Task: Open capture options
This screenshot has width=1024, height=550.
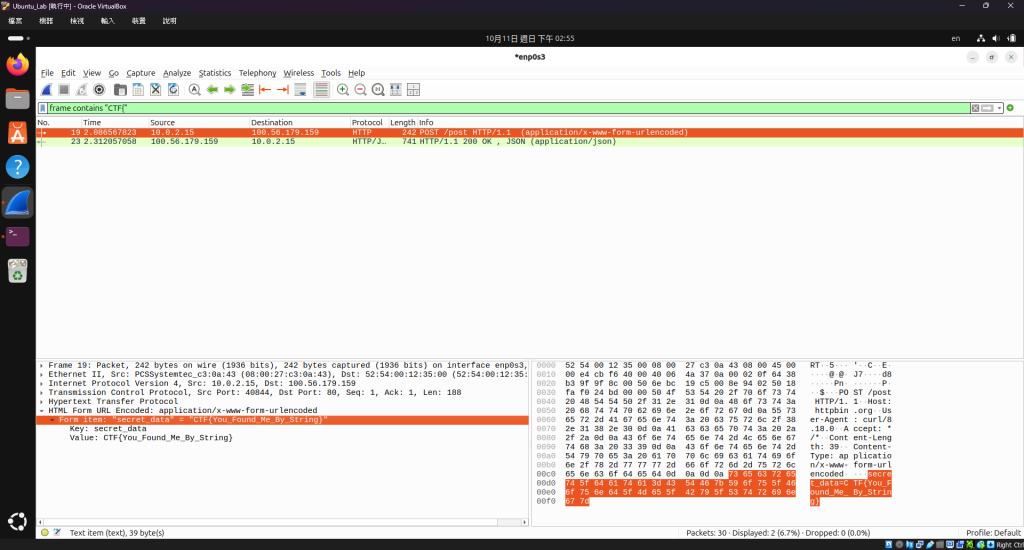Action: tap(99, 90)
